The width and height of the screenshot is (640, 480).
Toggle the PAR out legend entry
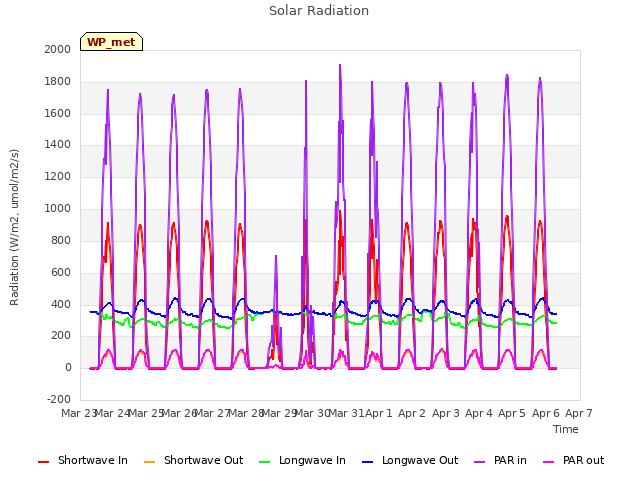(x=573, y=460)
